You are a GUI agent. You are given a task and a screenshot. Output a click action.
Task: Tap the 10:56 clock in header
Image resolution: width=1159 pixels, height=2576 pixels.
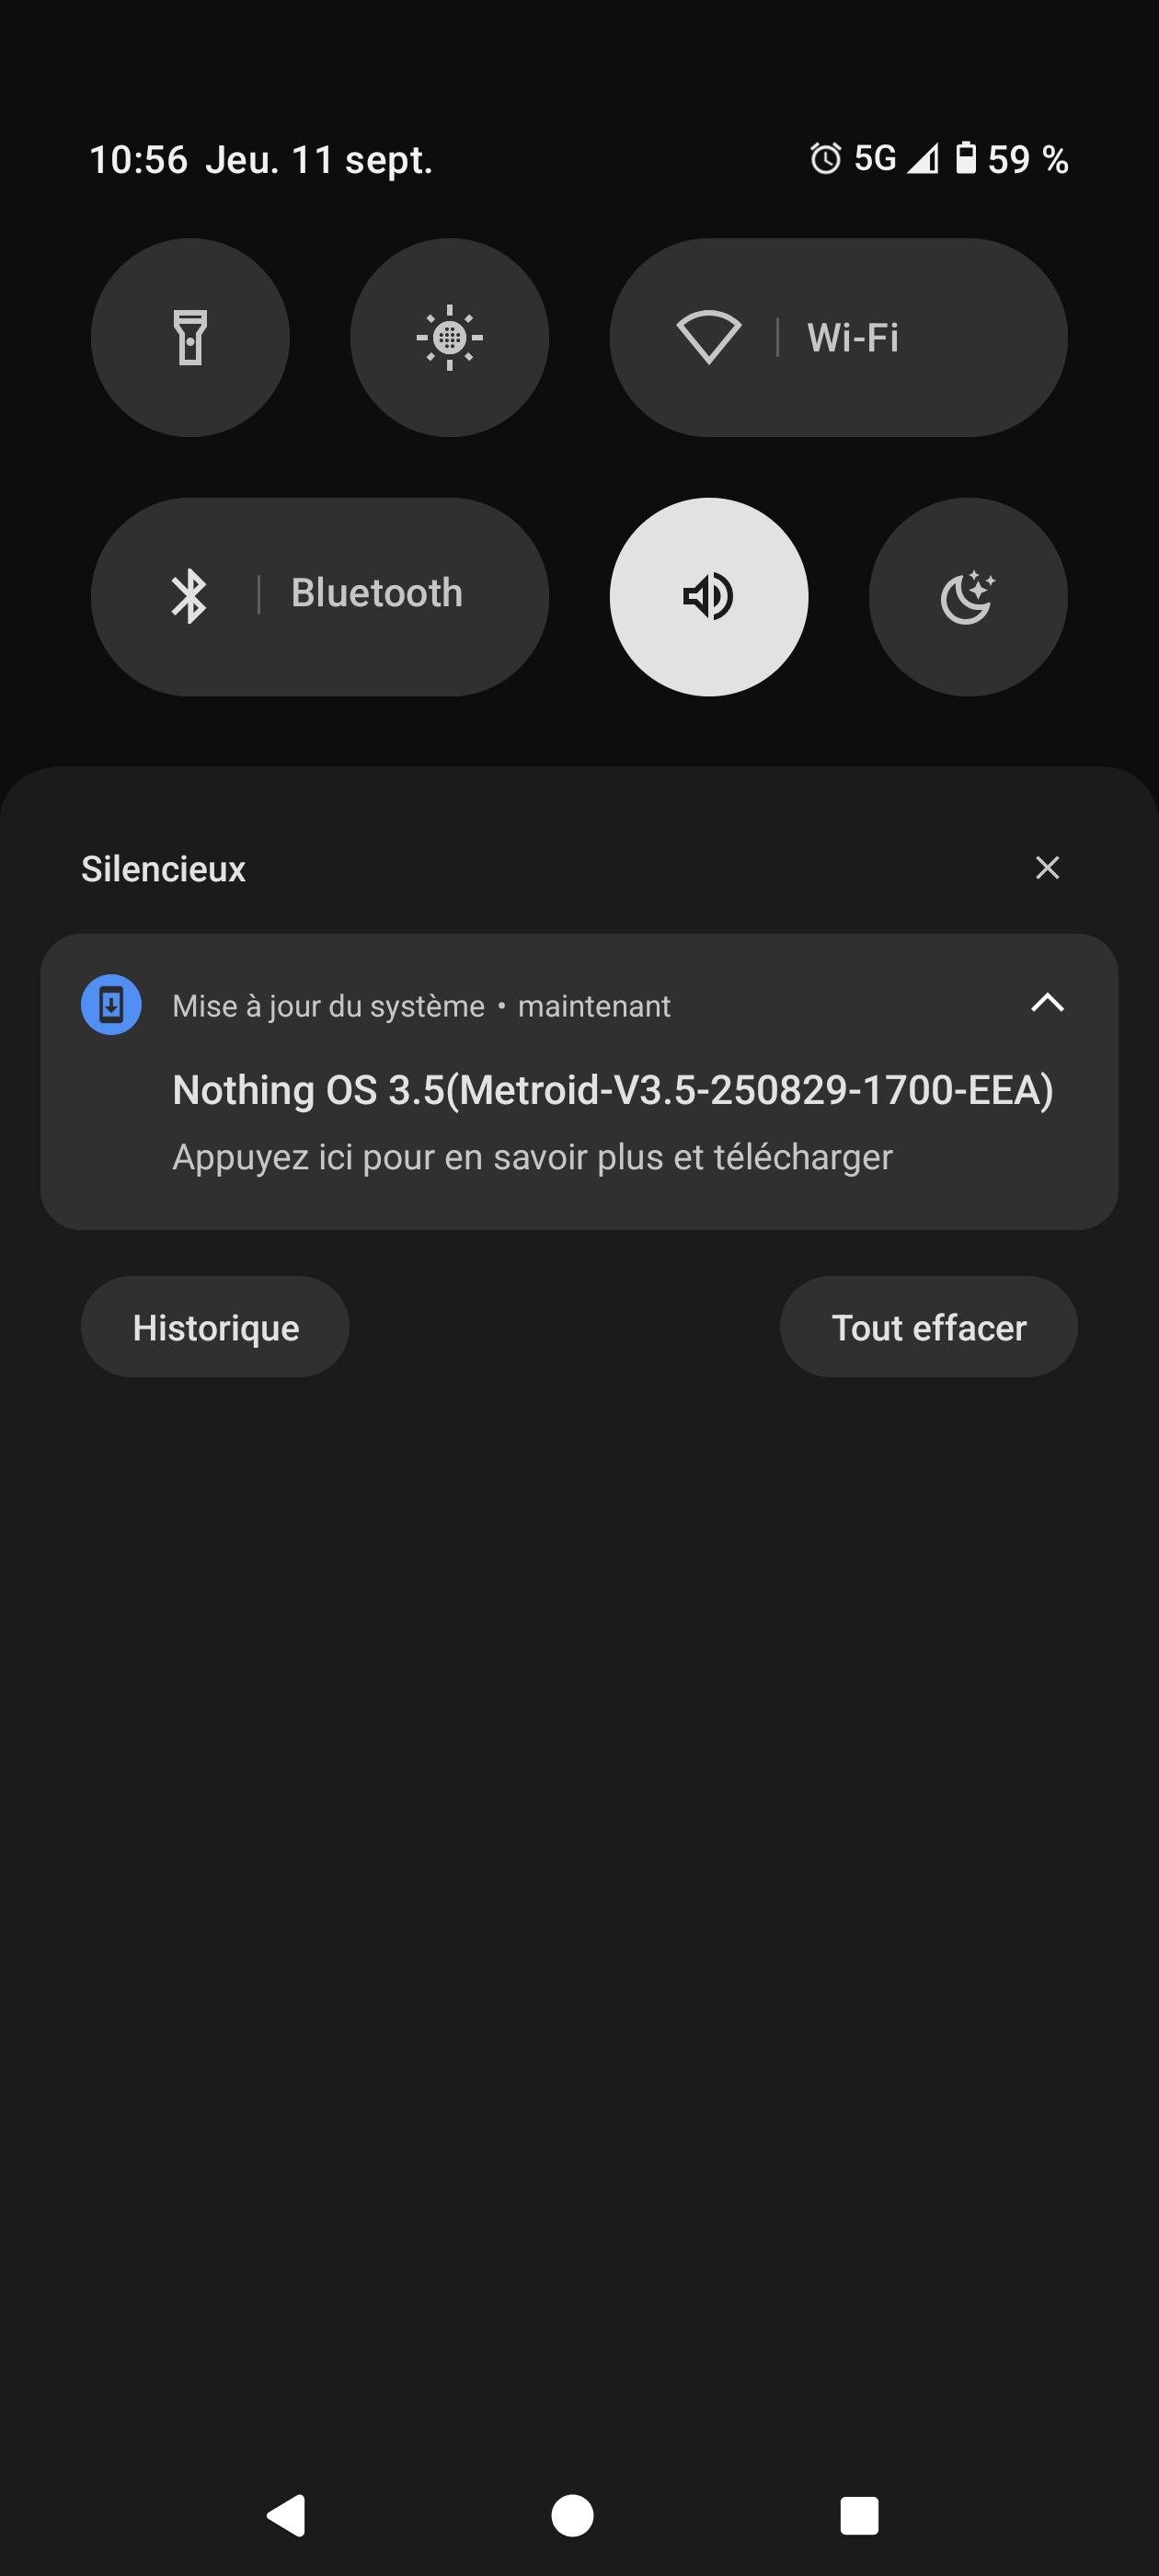(139, 159)
